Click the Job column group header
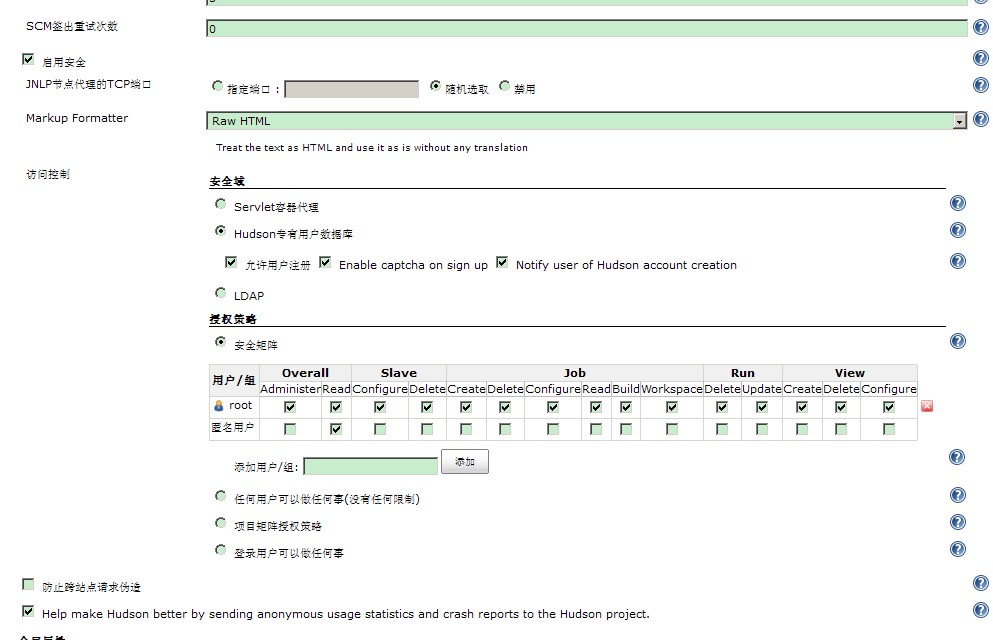Image resolution: width=993 pixels, height=640 pixels. 575,373
